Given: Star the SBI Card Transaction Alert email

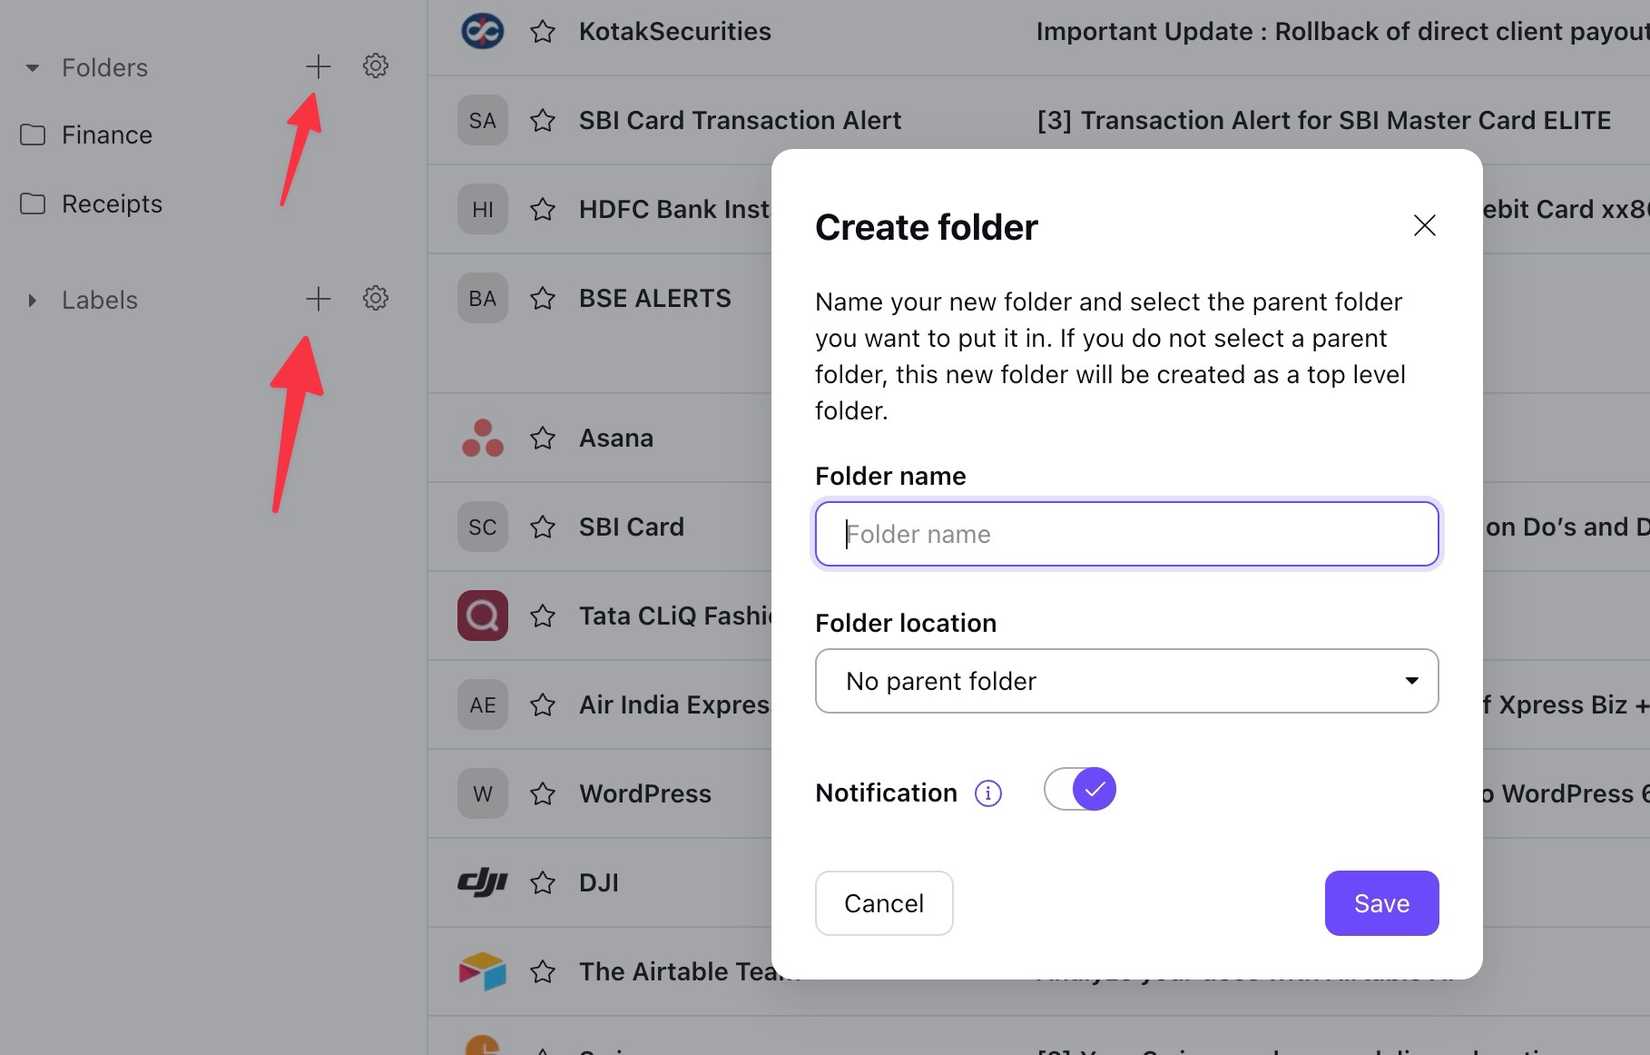Looking at the screenshot, I should (542, 120).
